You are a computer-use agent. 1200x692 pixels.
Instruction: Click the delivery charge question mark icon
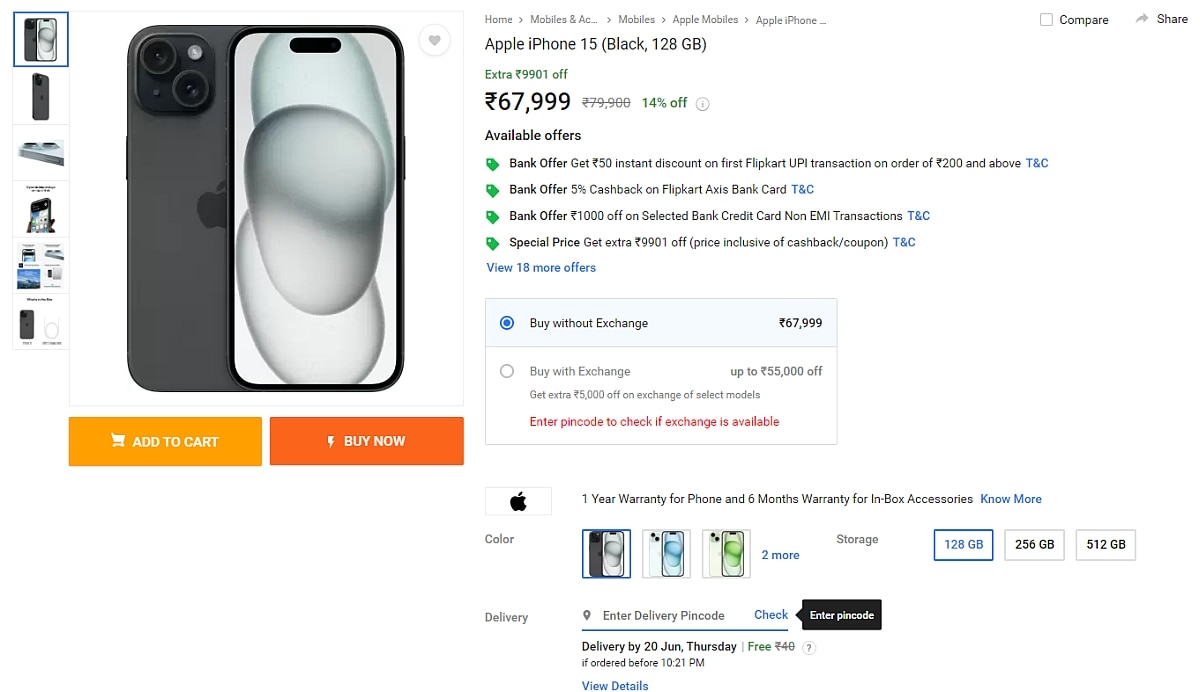[809, 648]
